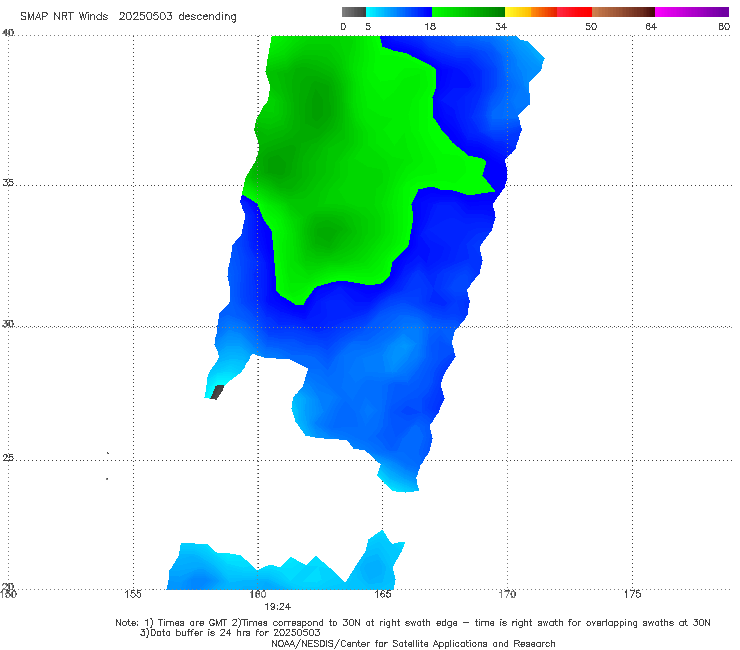740x650 pixels.
Task: Click the title 'SMAP NRT Winds 20250503 descending'
Action: (128, 16)
